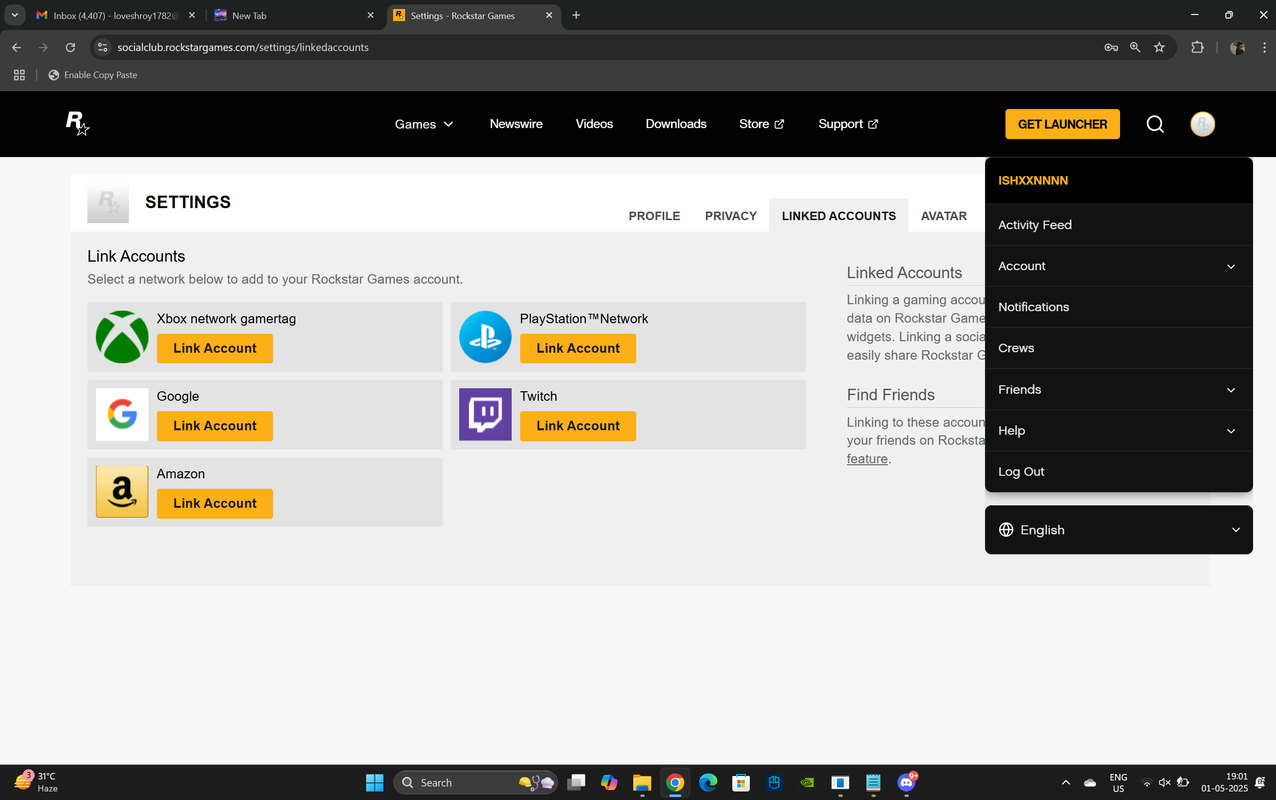Expand the Games navigation dropdown

point(424,124)
